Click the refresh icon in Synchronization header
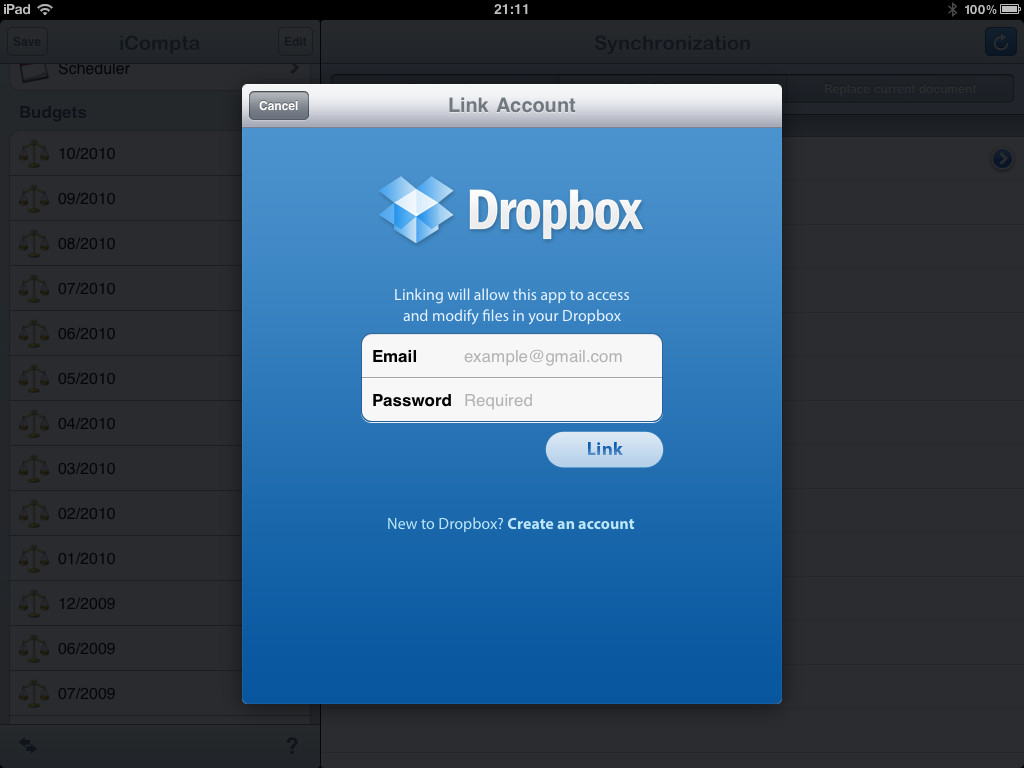1024x768 pixels. pyautogui.click(x=1000, y=41)
